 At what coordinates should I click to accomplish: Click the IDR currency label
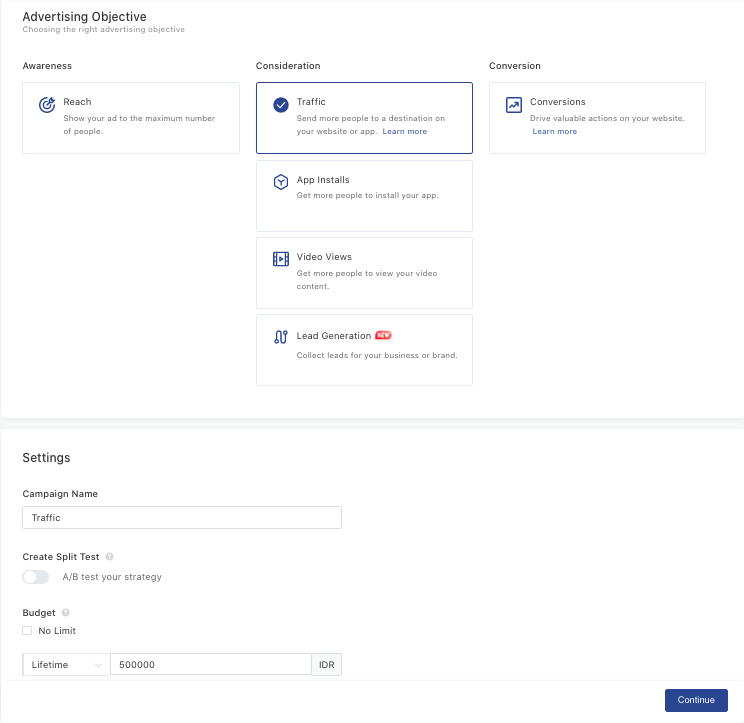coord(326,665)
